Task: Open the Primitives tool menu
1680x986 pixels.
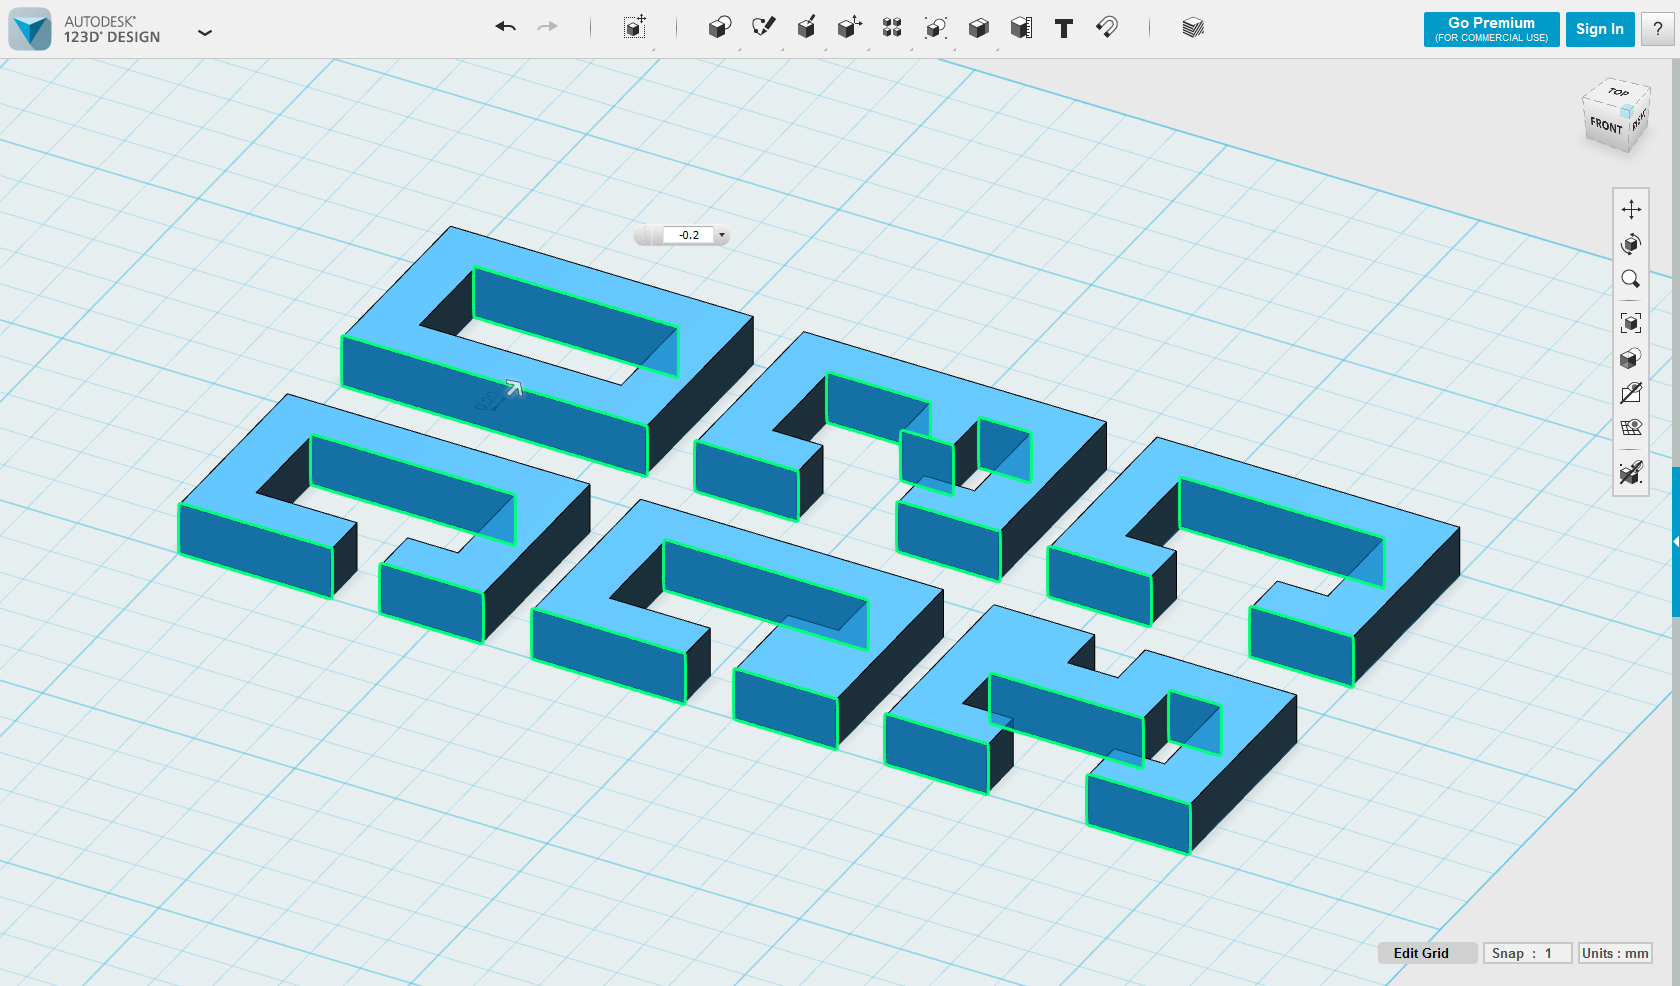Action: tap(719, 28)
